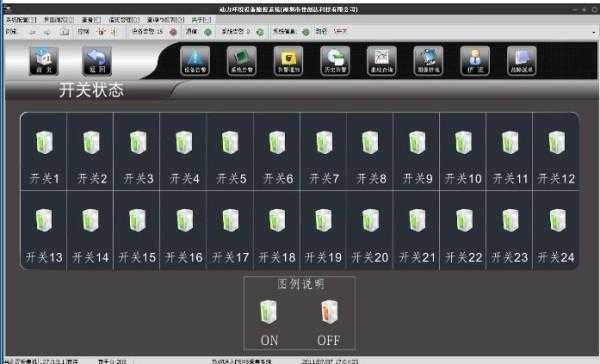Click the 开关24 switch icon
The image size is (600, 364).
[x=558, y=220]
